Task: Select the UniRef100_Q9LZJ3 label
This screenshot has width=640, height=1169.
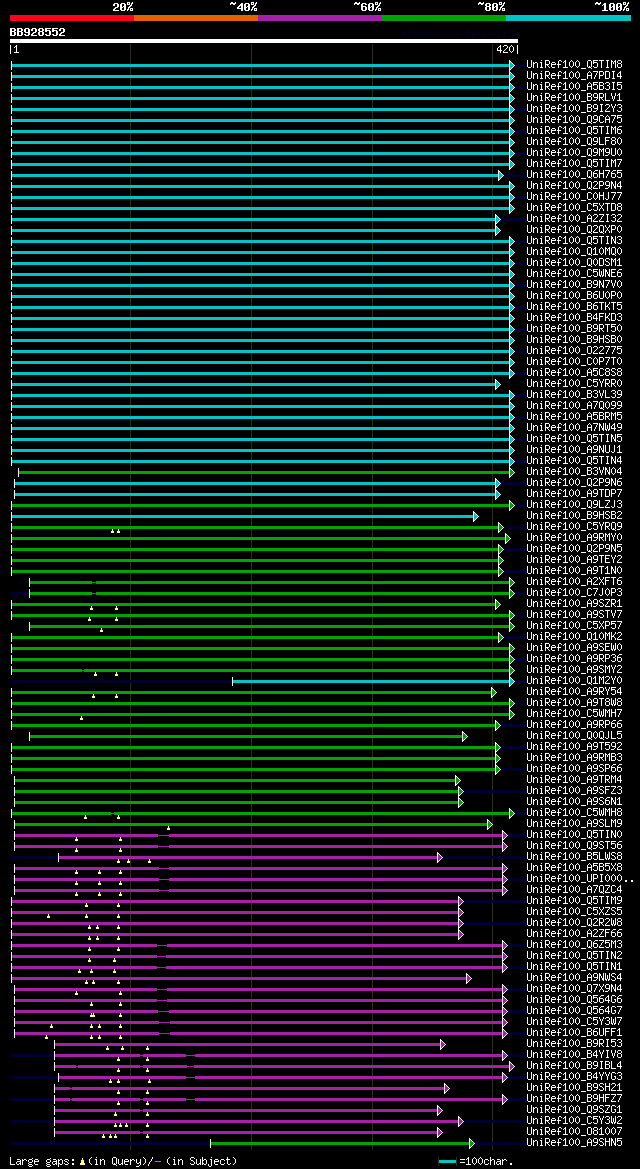Action: pyautogui.click(x=574, y=505)
